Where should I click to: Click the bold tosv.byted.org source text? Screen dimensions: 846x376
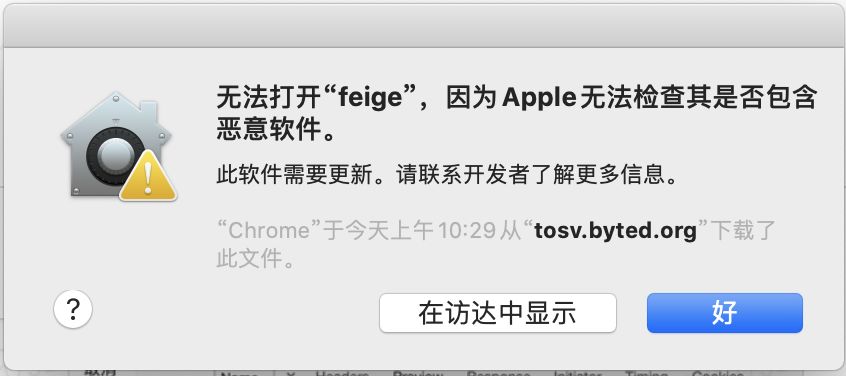[x=616, y=231]
